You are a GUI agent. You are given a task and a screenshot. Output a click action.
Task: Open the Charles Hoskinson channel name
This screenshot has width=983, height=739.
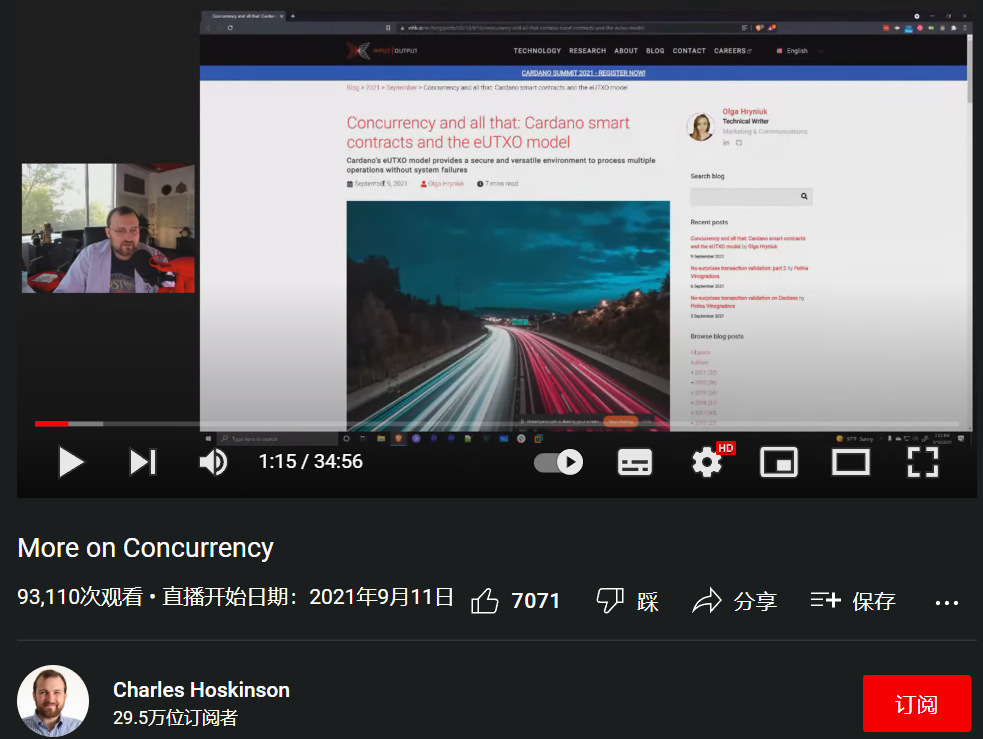pos(201,689)
